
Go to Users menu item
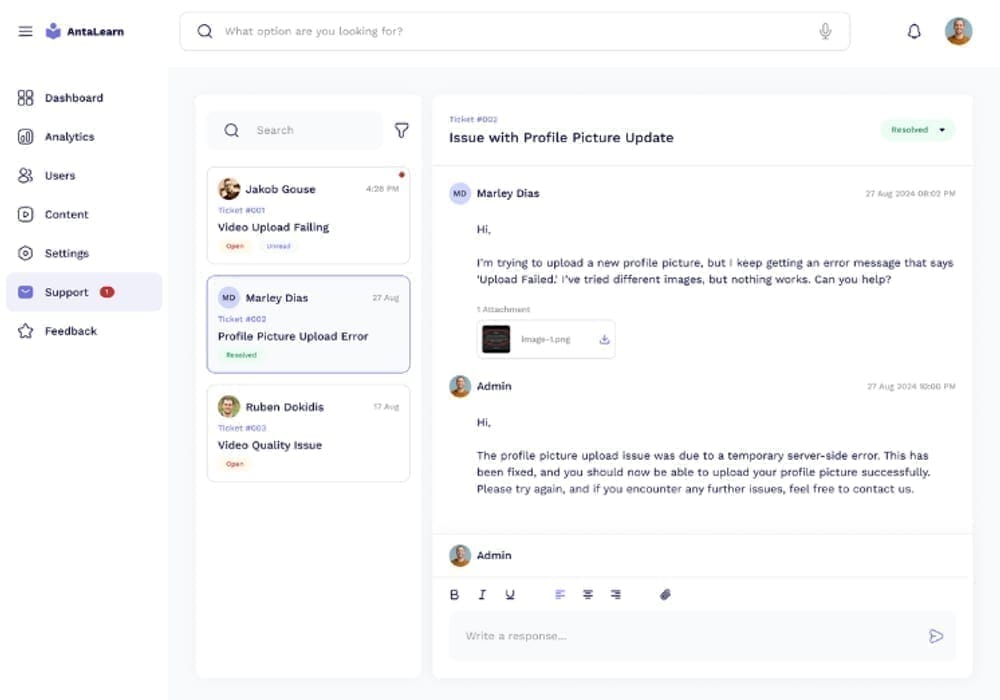pos(84,175)
